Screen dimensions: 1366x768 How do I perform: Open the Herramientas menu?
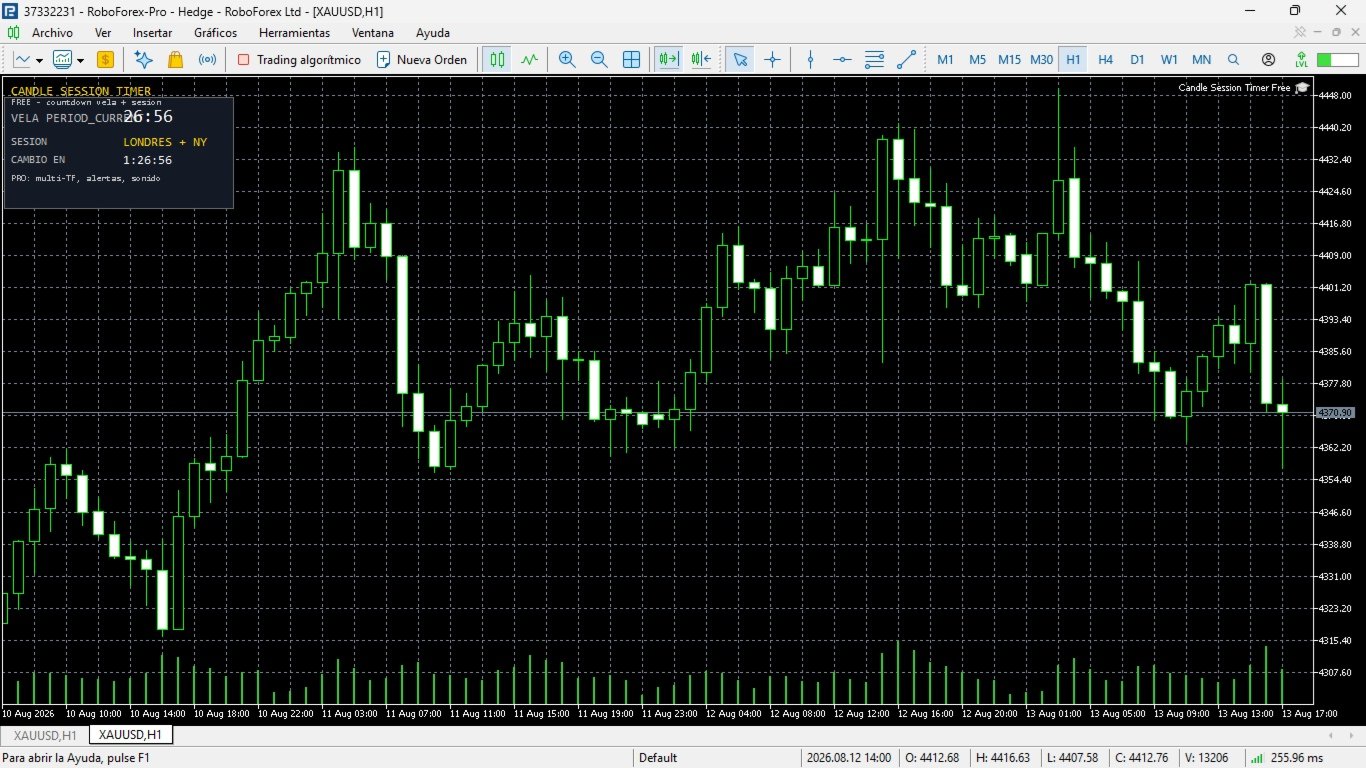(294, 32)
